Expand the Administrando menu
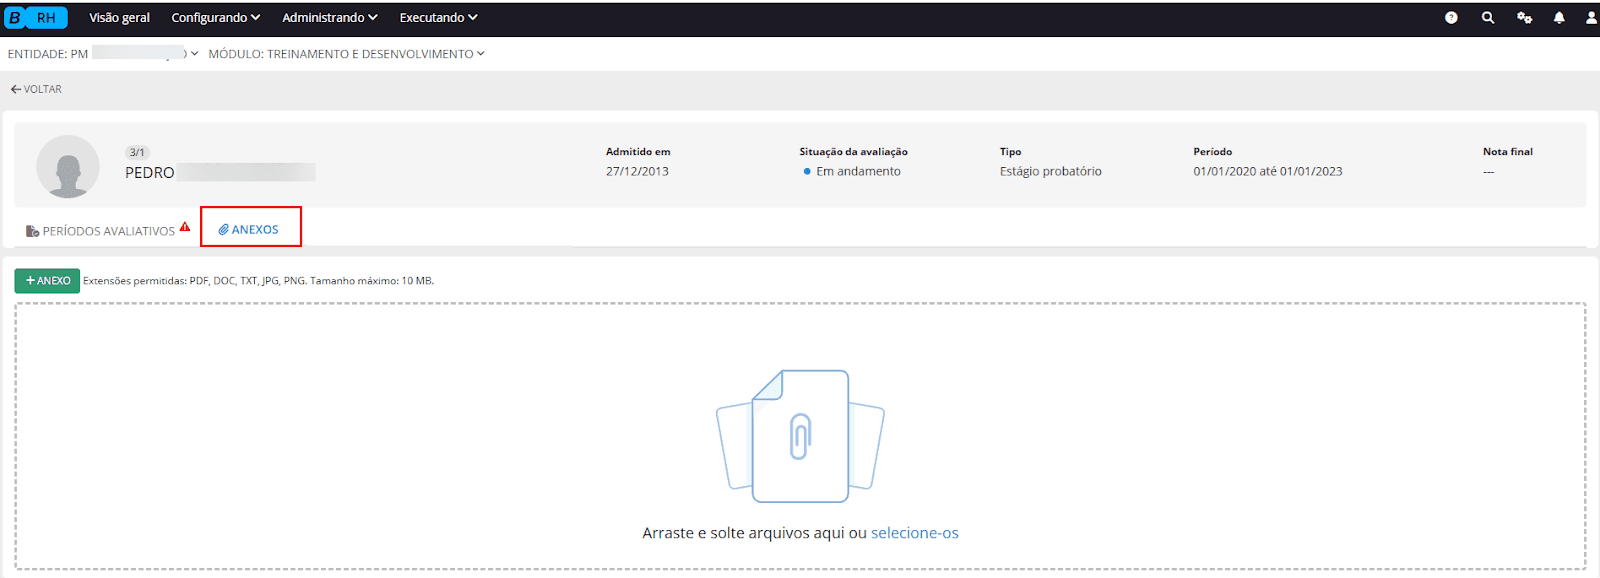This screenshot has width=1600, height=578. click(x=330, y=18)
